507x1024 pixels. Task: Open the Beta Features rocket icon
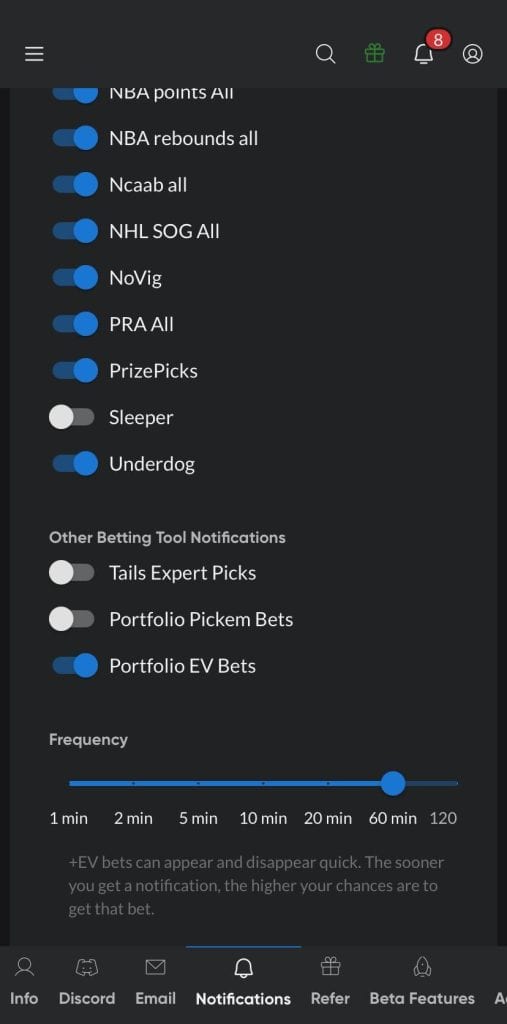point(422,967)
